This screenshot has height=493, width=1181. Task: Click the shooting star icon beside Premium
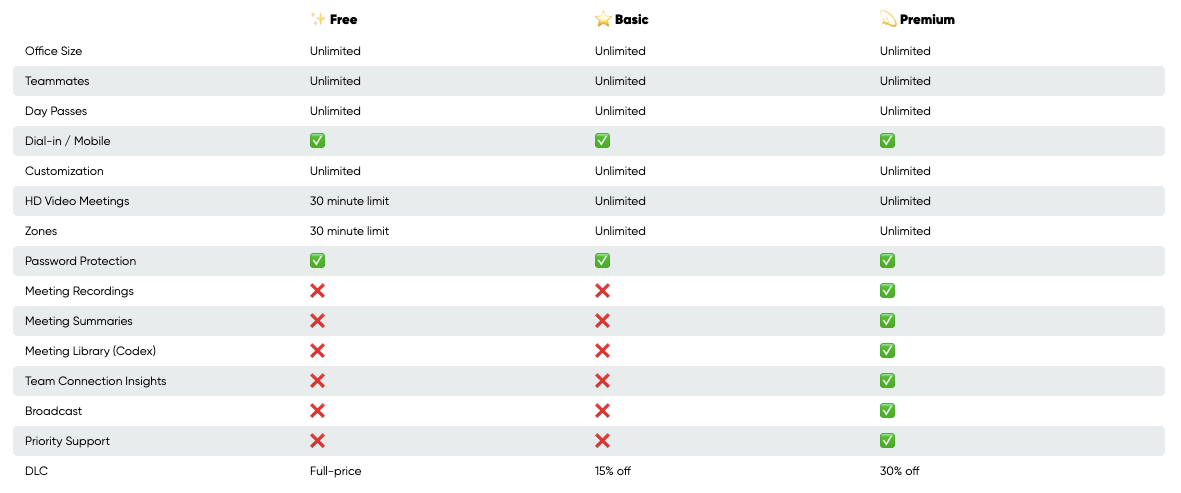click(x=888, y=19)
